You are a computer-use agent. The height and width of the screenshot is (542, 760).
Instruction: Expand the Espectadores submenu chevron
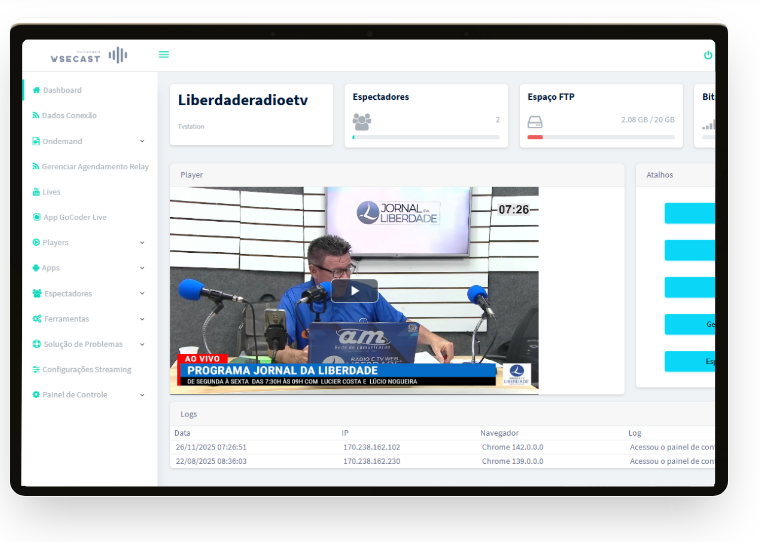[142, 293]
